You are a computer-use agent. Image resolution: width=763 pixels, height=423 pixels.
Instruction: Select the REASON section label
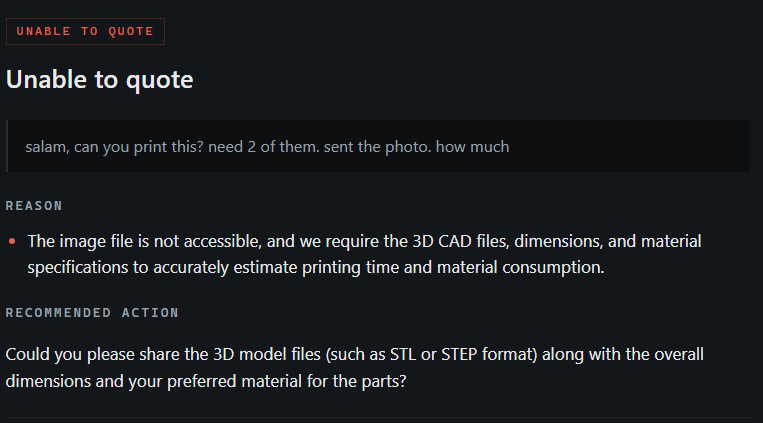pos(34,206)
